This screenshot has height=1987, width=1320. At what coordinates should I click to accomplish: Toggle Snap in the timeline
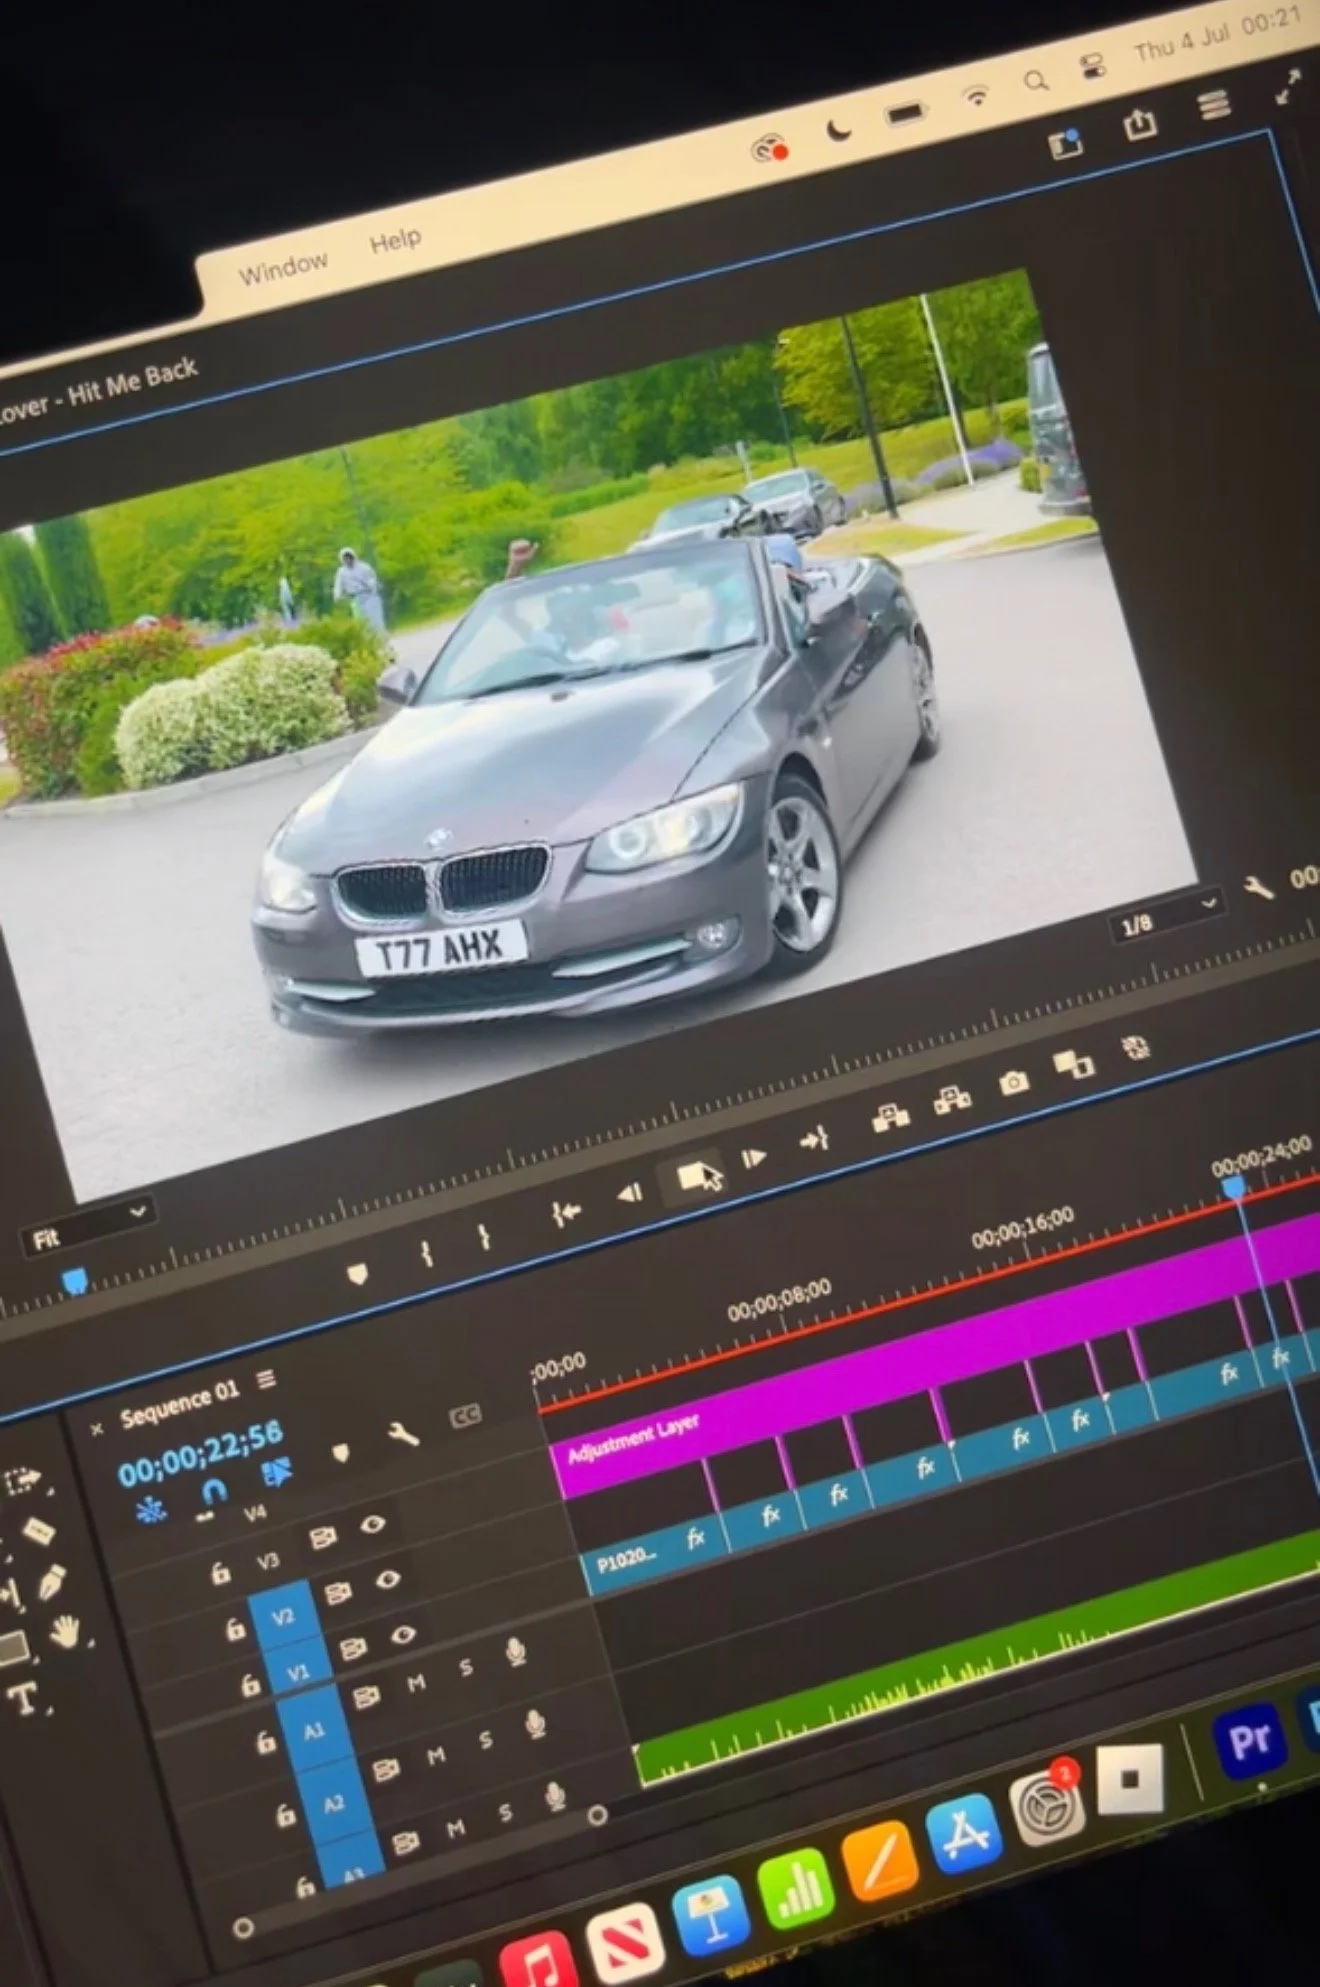tap(213, 1493)
